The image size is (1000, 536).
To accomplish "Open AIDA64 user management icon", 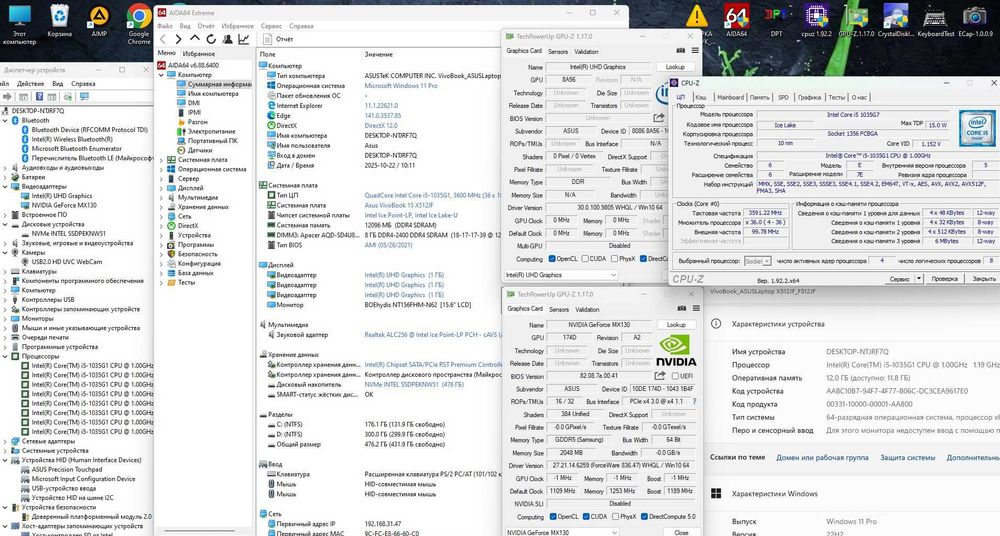I will pyautogui.click(x=227, y=39).
